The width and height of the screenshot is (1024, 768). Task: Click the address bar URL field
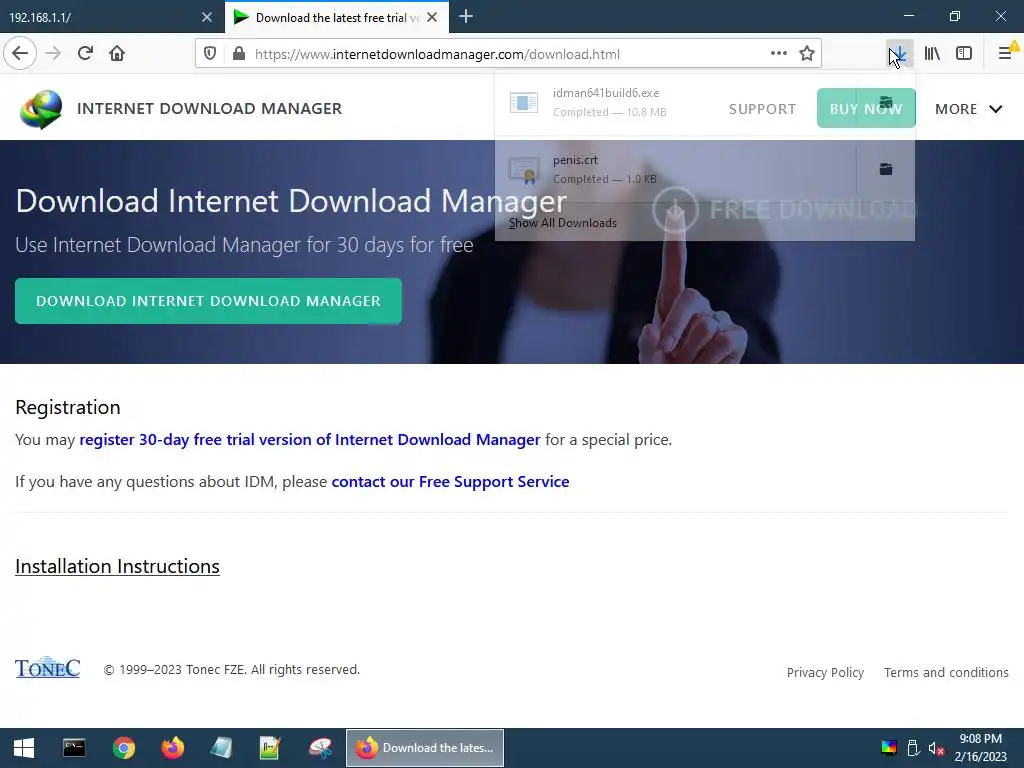(506, 54)
